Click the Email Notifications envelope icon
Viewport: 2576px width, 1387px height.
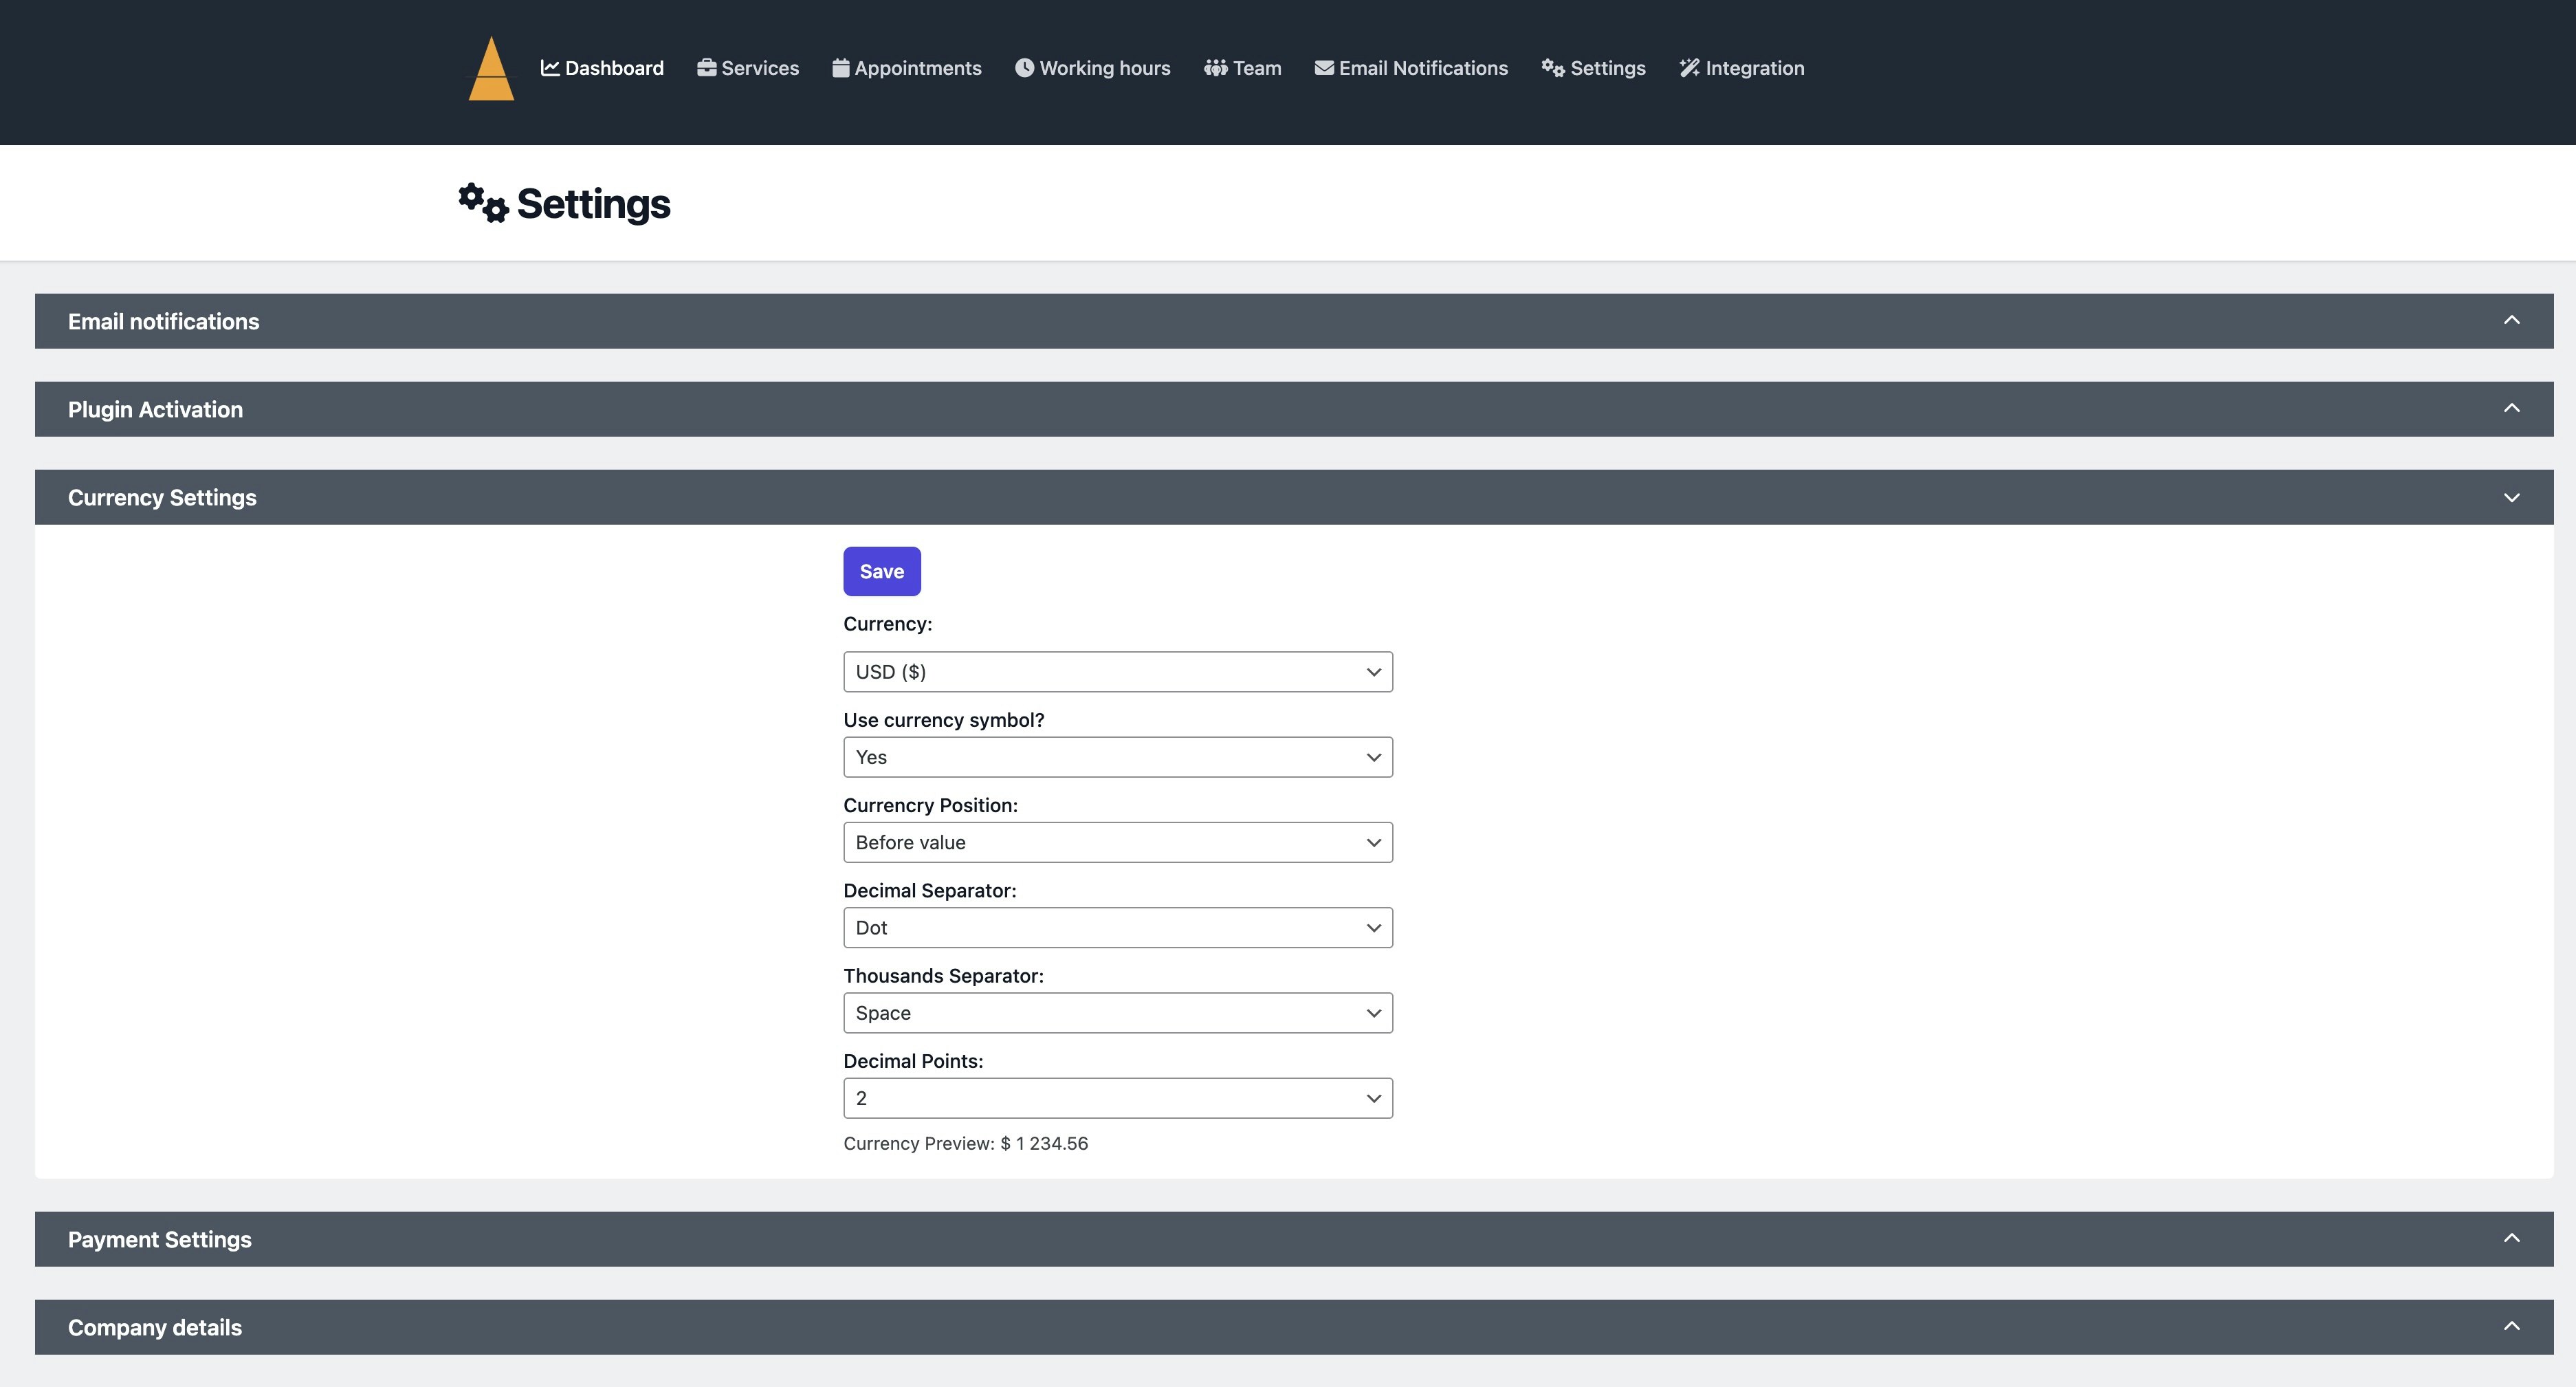point(1324,68)
